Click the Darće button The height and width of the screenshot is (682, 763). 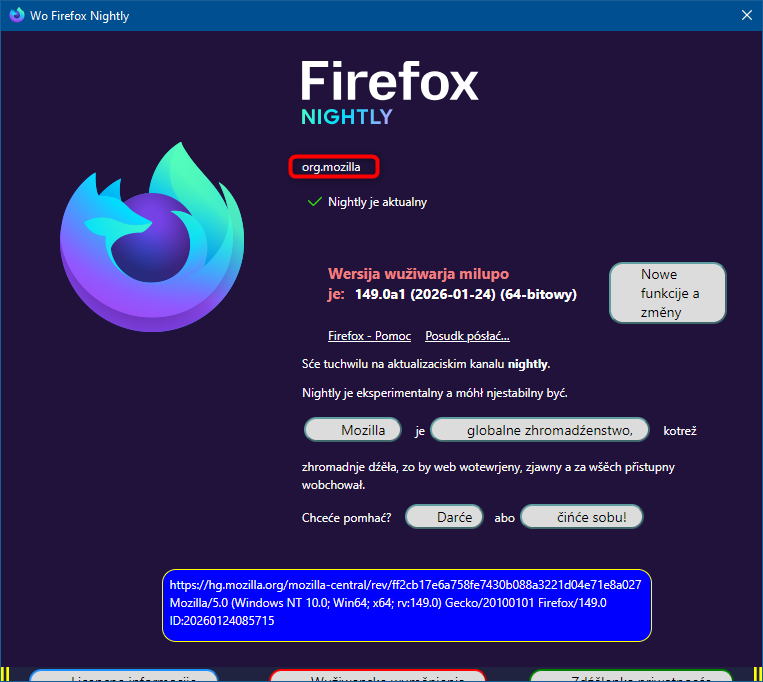click(444, 517)
